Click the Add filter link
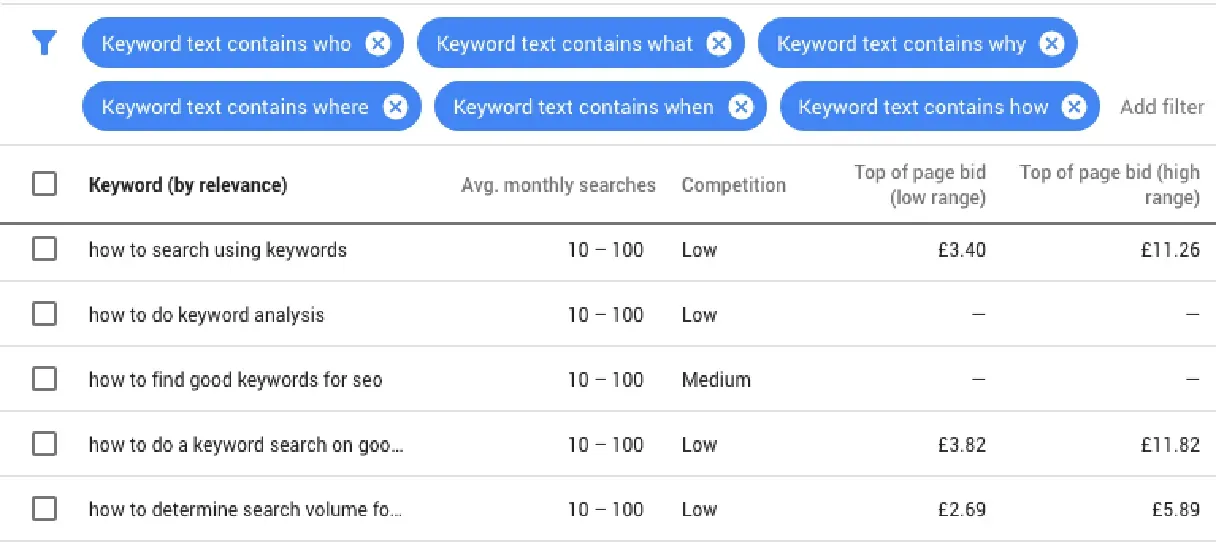 click(1161, 107)
